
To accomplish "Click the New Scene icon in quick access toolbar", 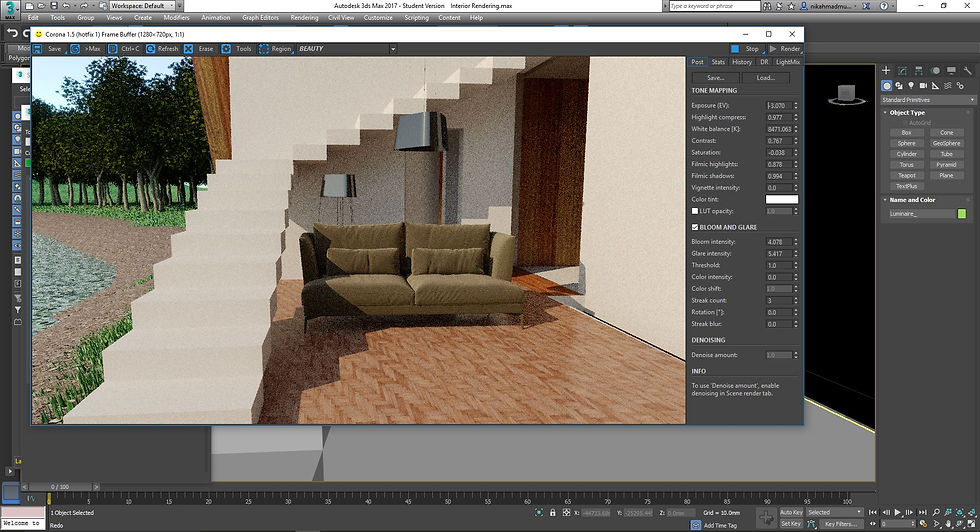I will 29,6.
